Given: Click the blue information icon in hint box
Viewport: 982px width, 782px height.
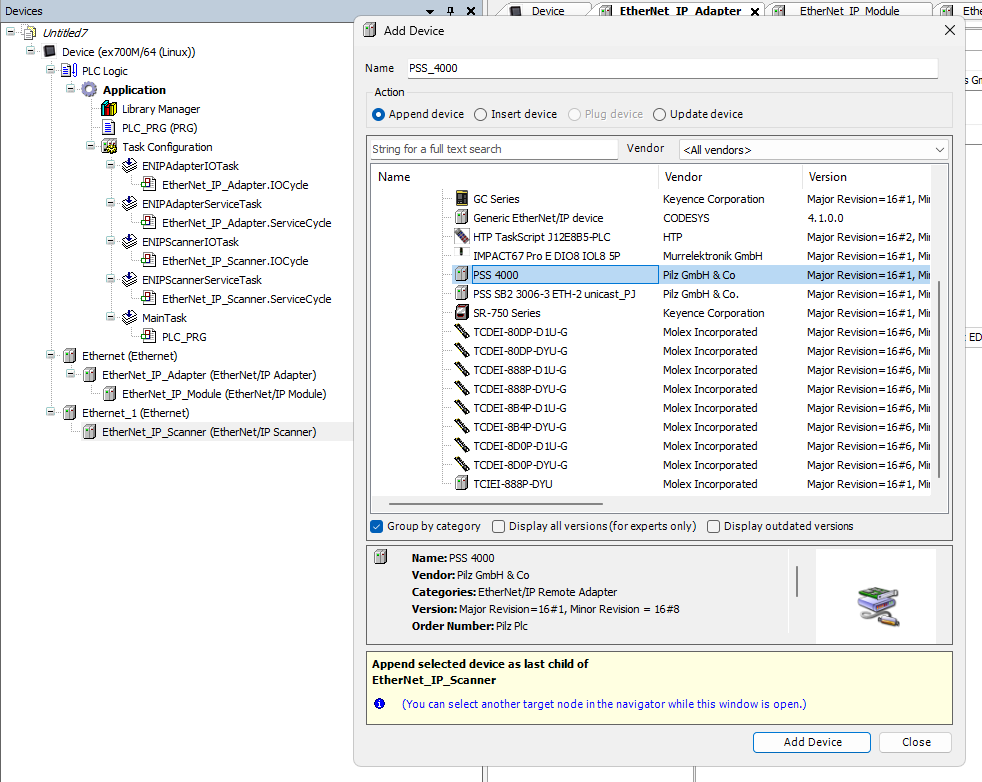Looking at the screenshot, I should click(380, 703).
